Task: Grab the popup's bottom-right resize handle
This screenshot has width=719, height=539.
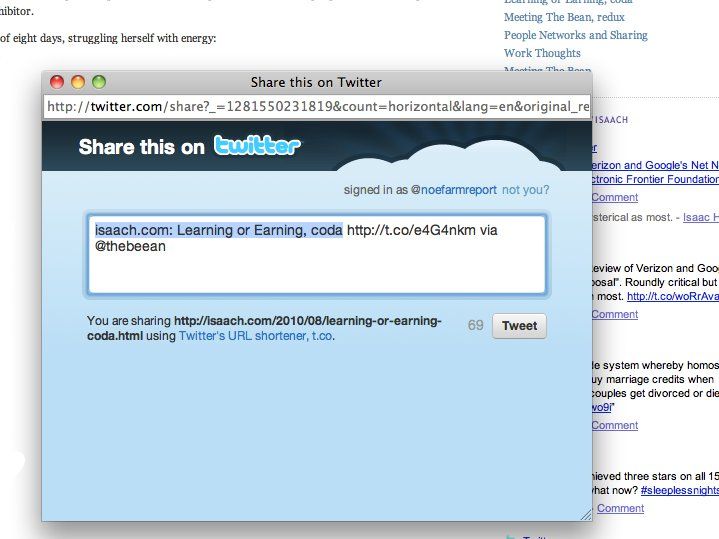Action: point(586,515)
